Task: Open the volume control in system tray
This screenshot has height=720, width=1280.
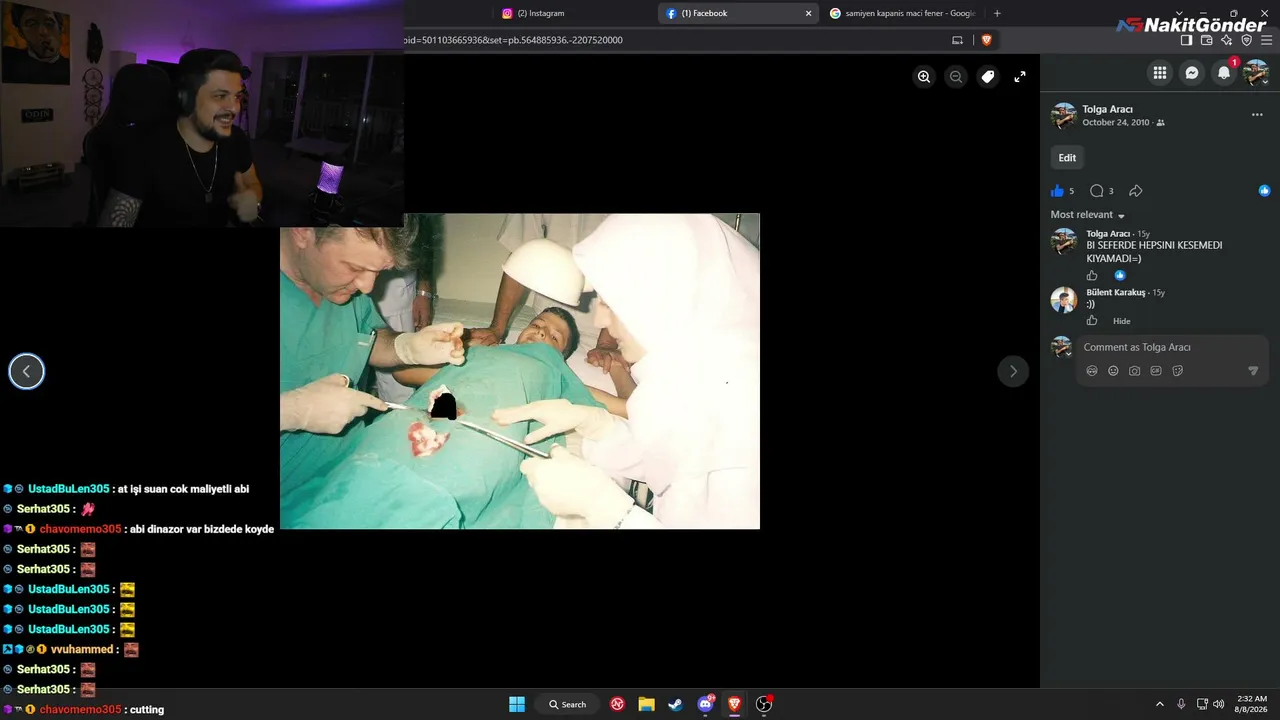Action: click(1218, 704)
